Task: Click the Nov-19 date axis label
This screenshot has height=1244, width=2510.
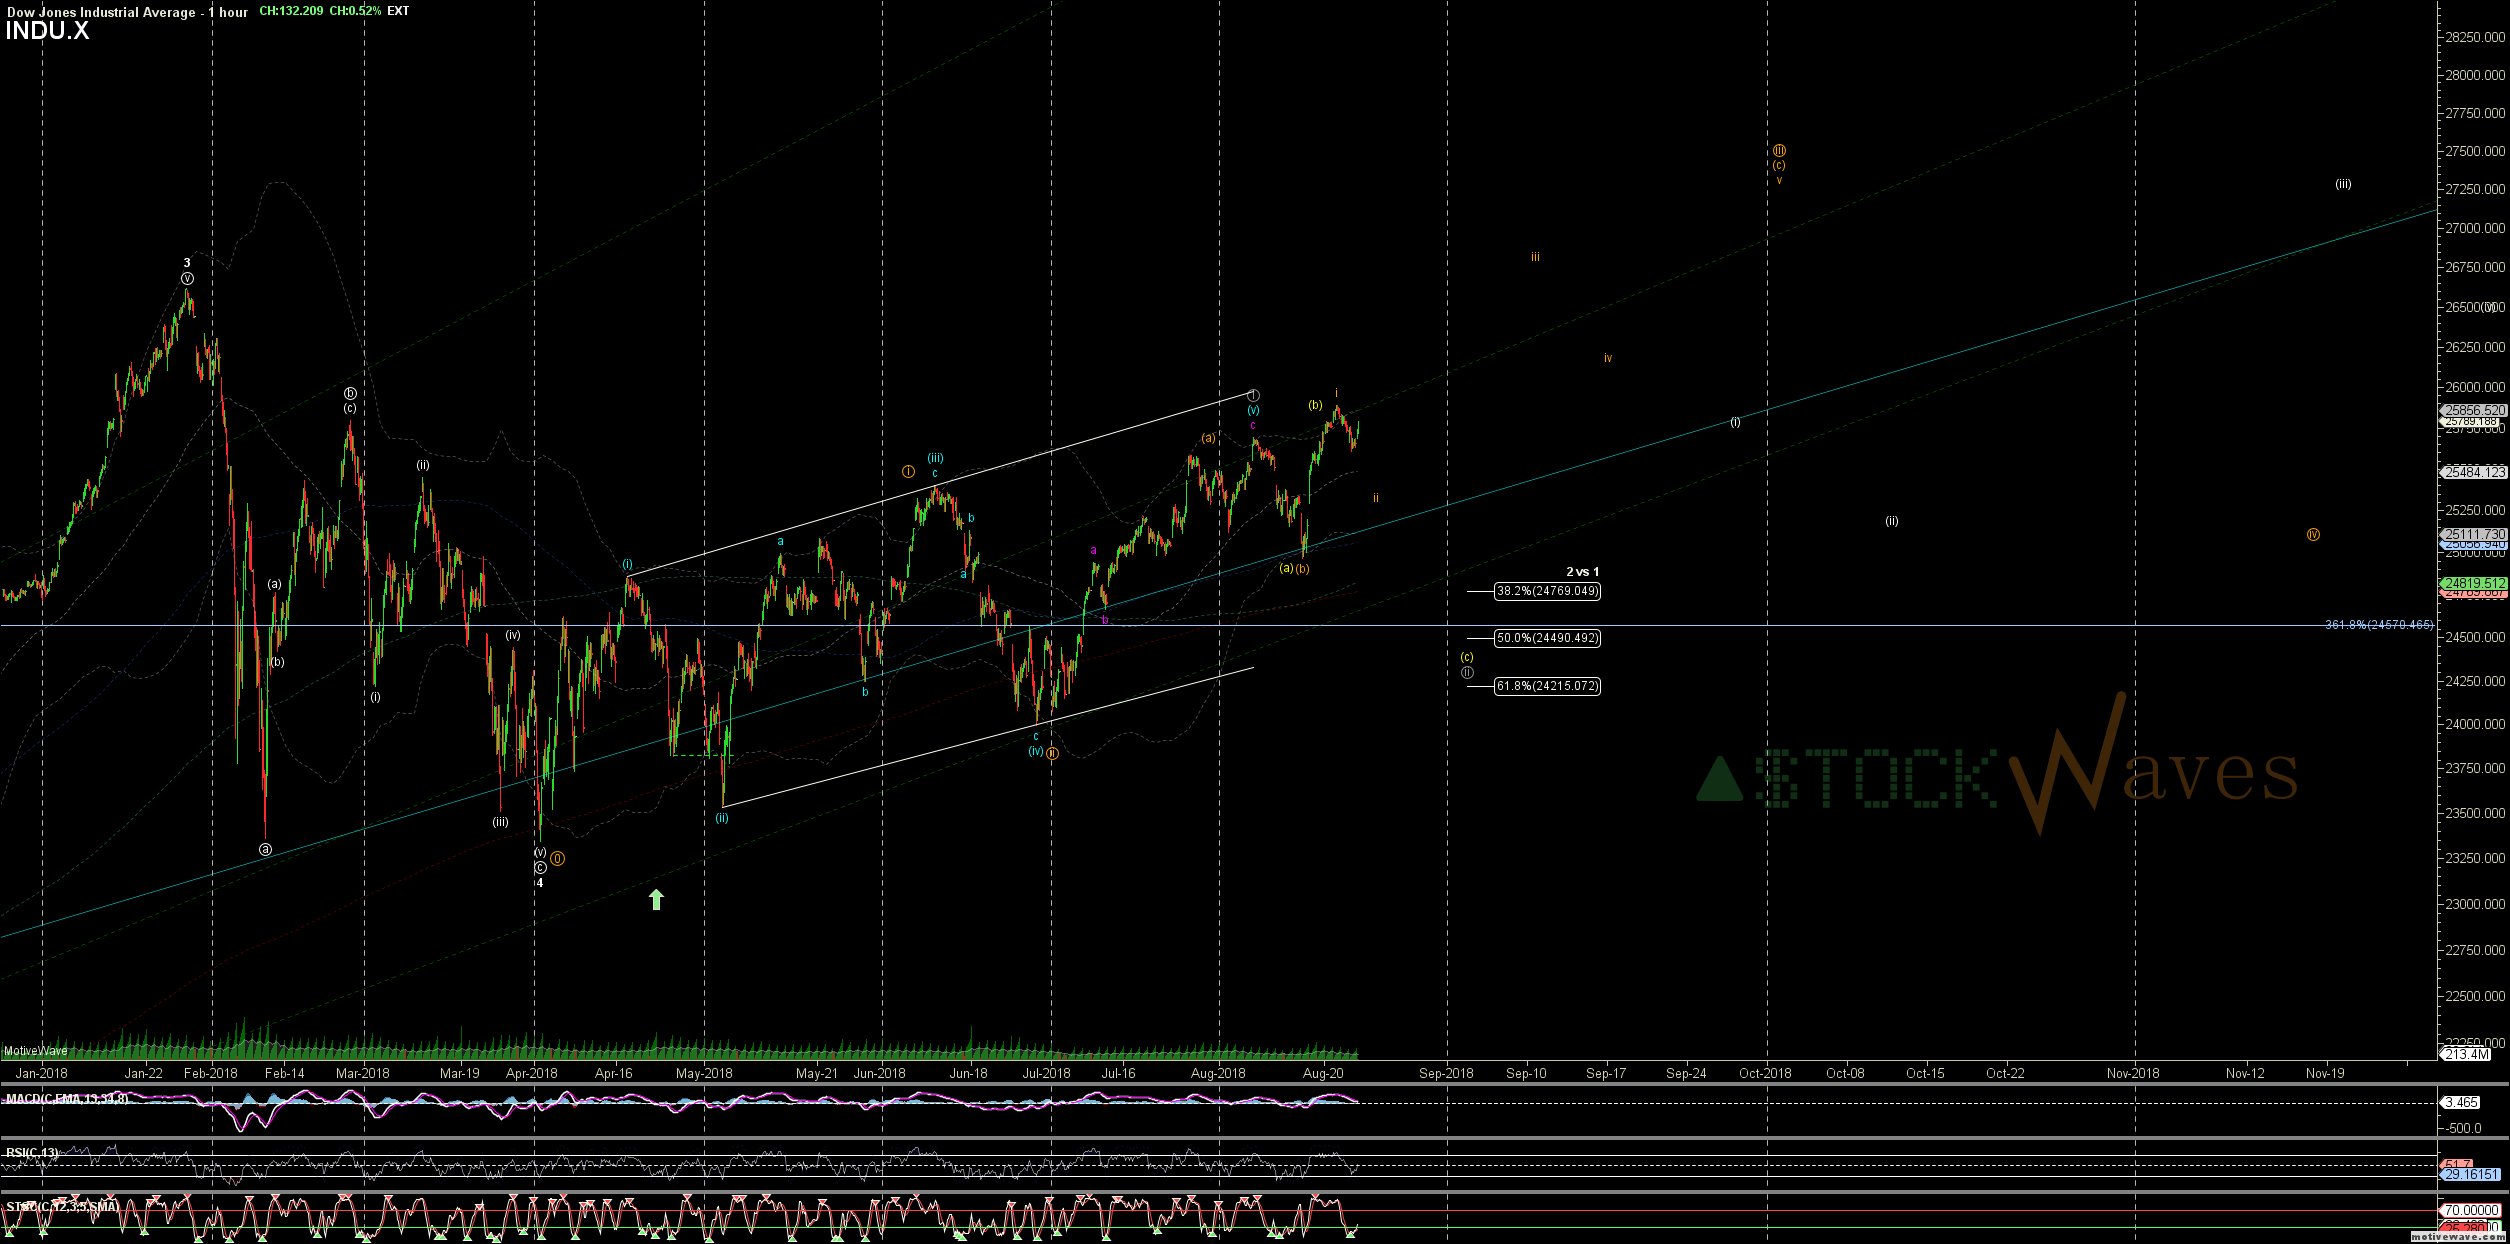Action: coord(2325,1073)
